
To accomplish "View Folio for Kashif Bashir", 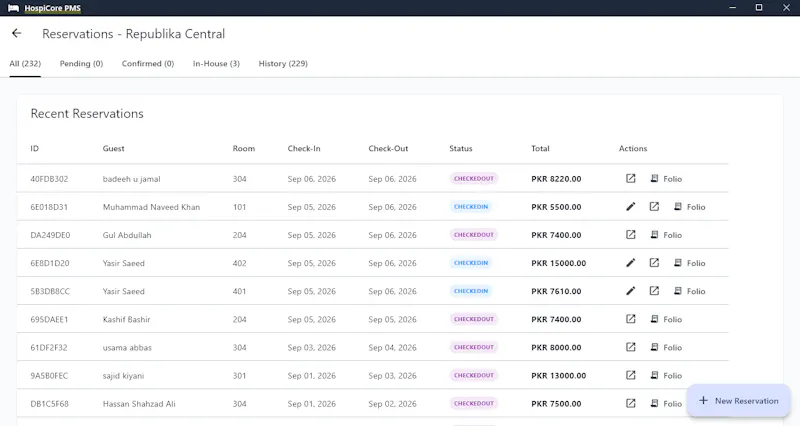I will pyautogui.click(x=666, y=319).
